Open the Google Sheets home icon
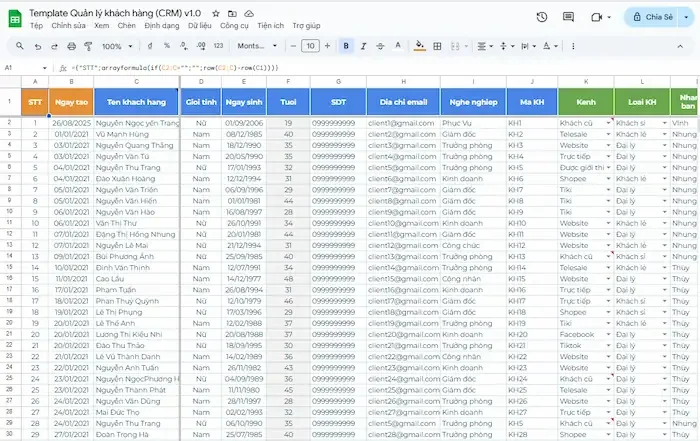This screenshot has height=441, width=700. pyautogui.click(x=15, y=19)
